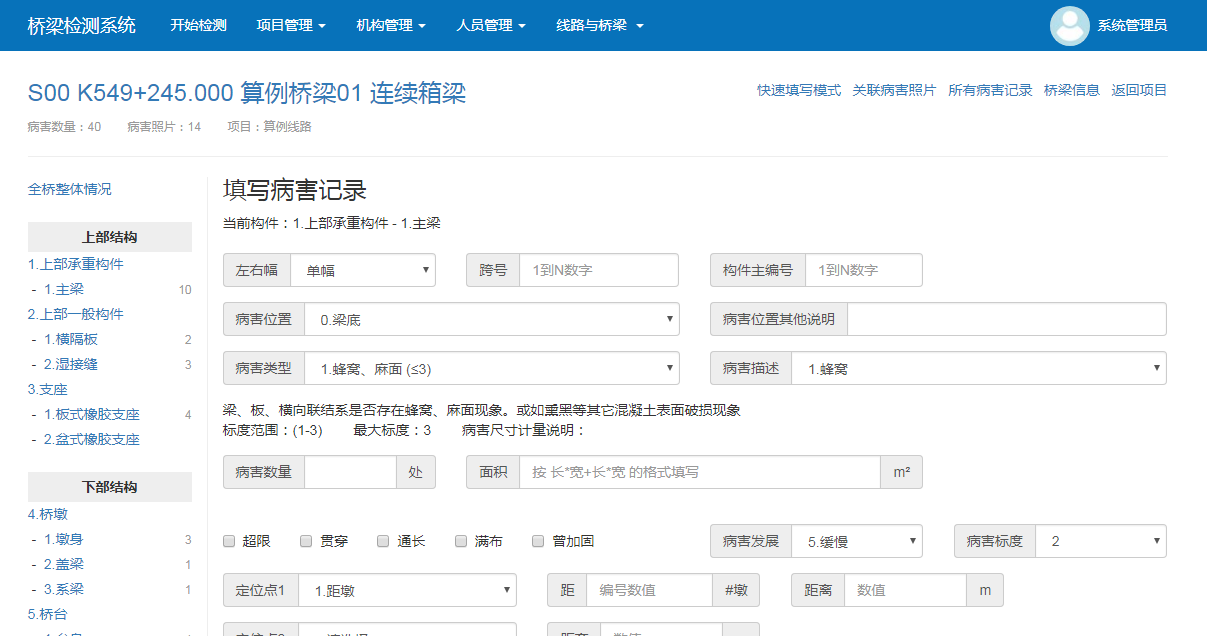This screenshot has height=636, width=1207.
Task: Expand the 线路与桥梁 menu
Action: (x=600, y=26)
